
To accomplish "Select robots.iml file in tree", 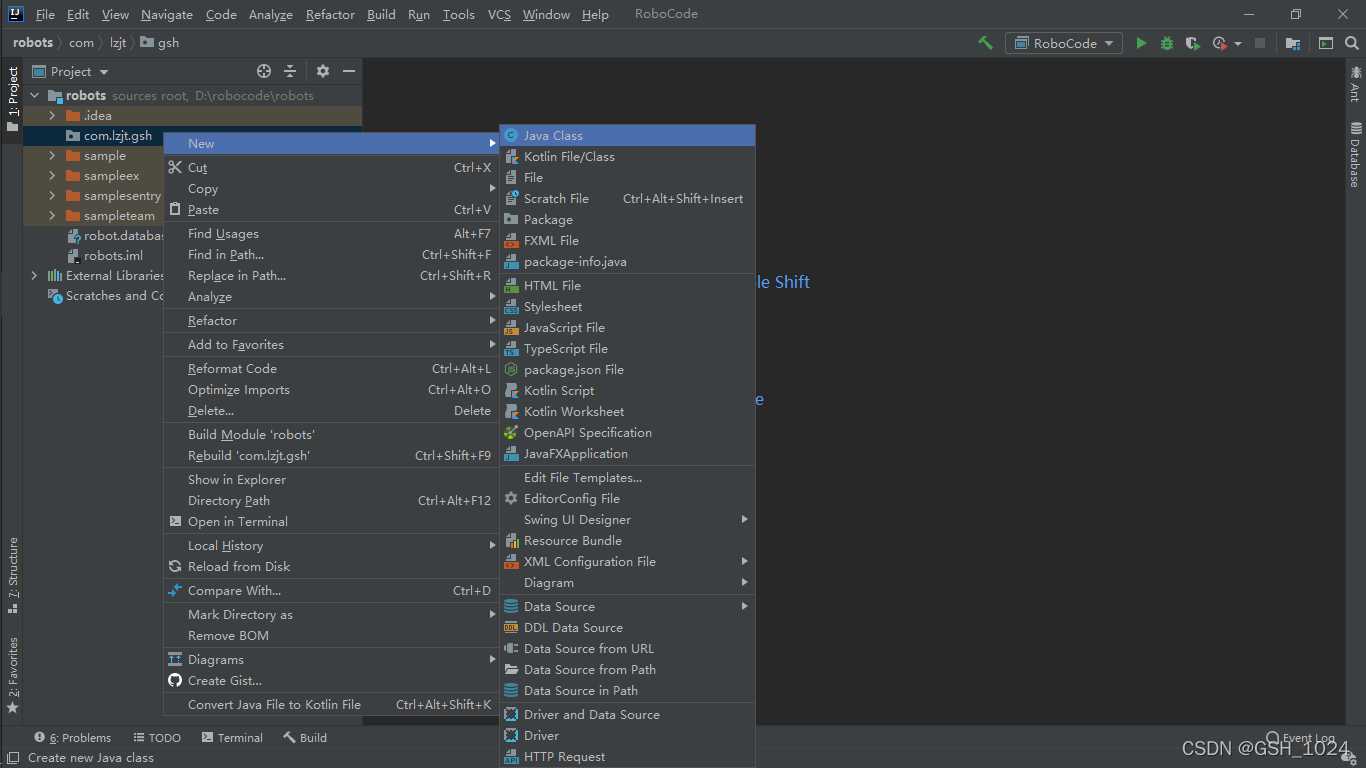I will [x=113, y=256].
